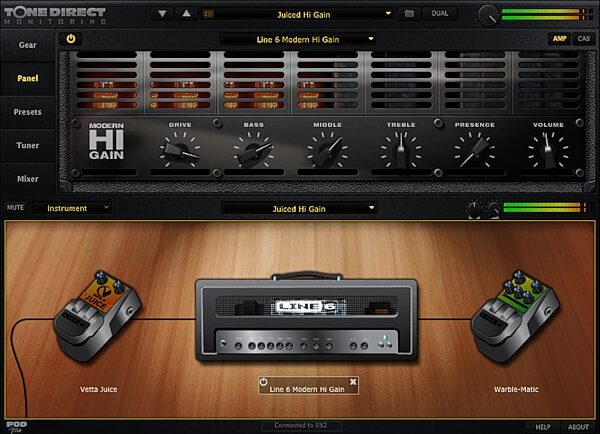Open the Mixer tab
Image resolution: width=600 pixels, height=434 pixels.
28,179
